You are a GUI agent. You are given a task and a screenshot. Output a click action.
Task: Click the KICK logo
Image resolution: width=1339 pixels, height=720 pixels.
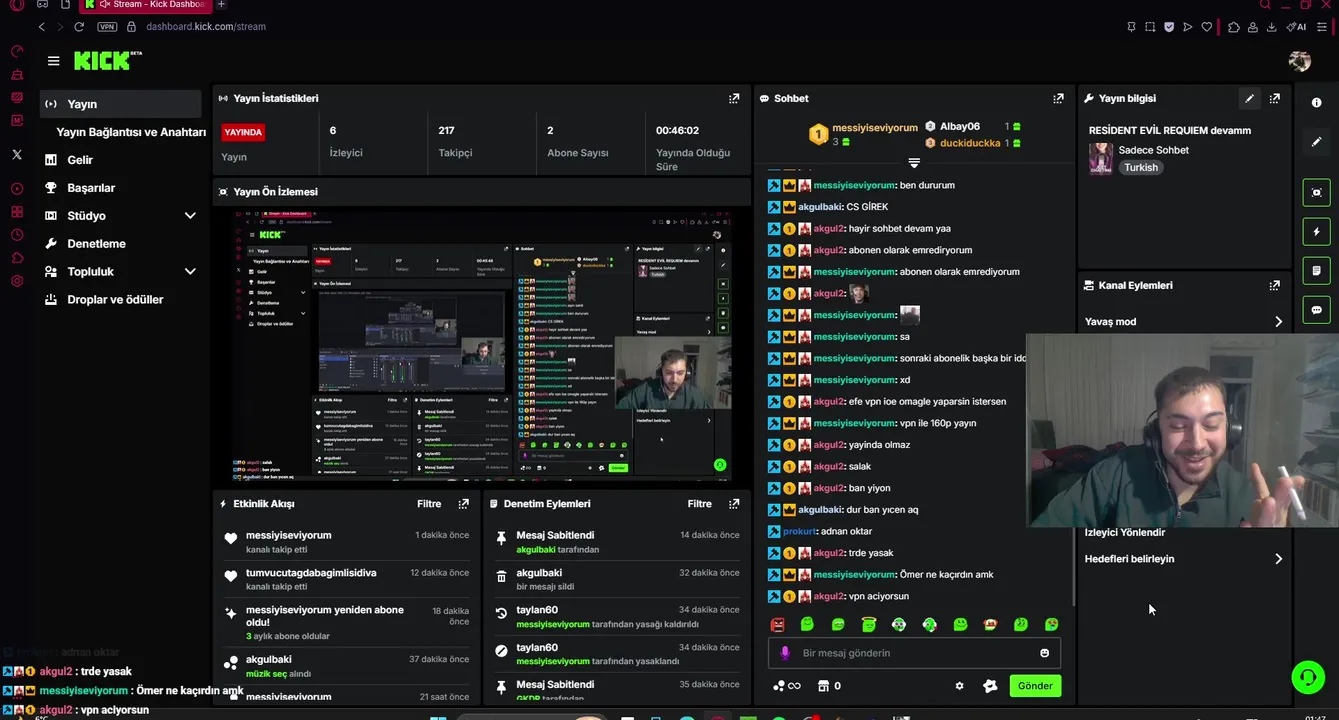pos(107,61)
